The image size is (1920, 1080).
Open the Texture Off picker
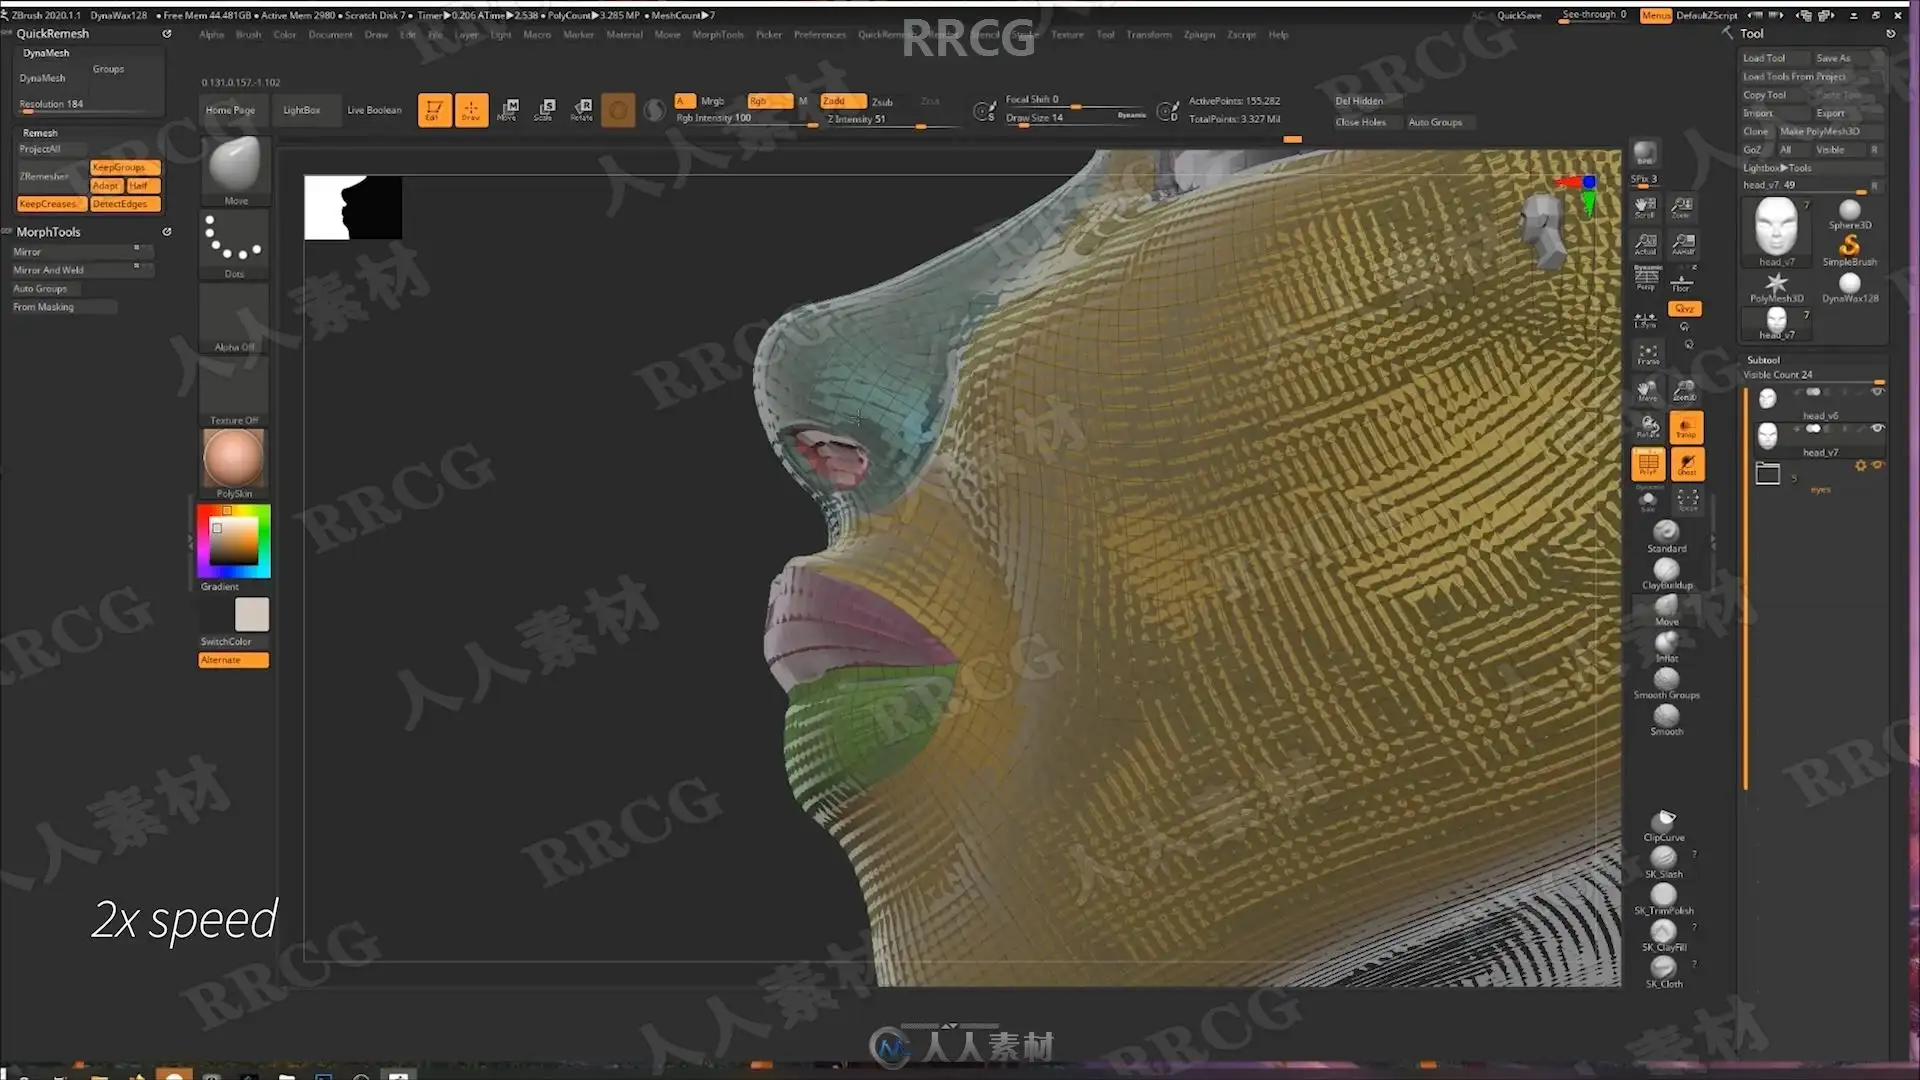point(235,391)
